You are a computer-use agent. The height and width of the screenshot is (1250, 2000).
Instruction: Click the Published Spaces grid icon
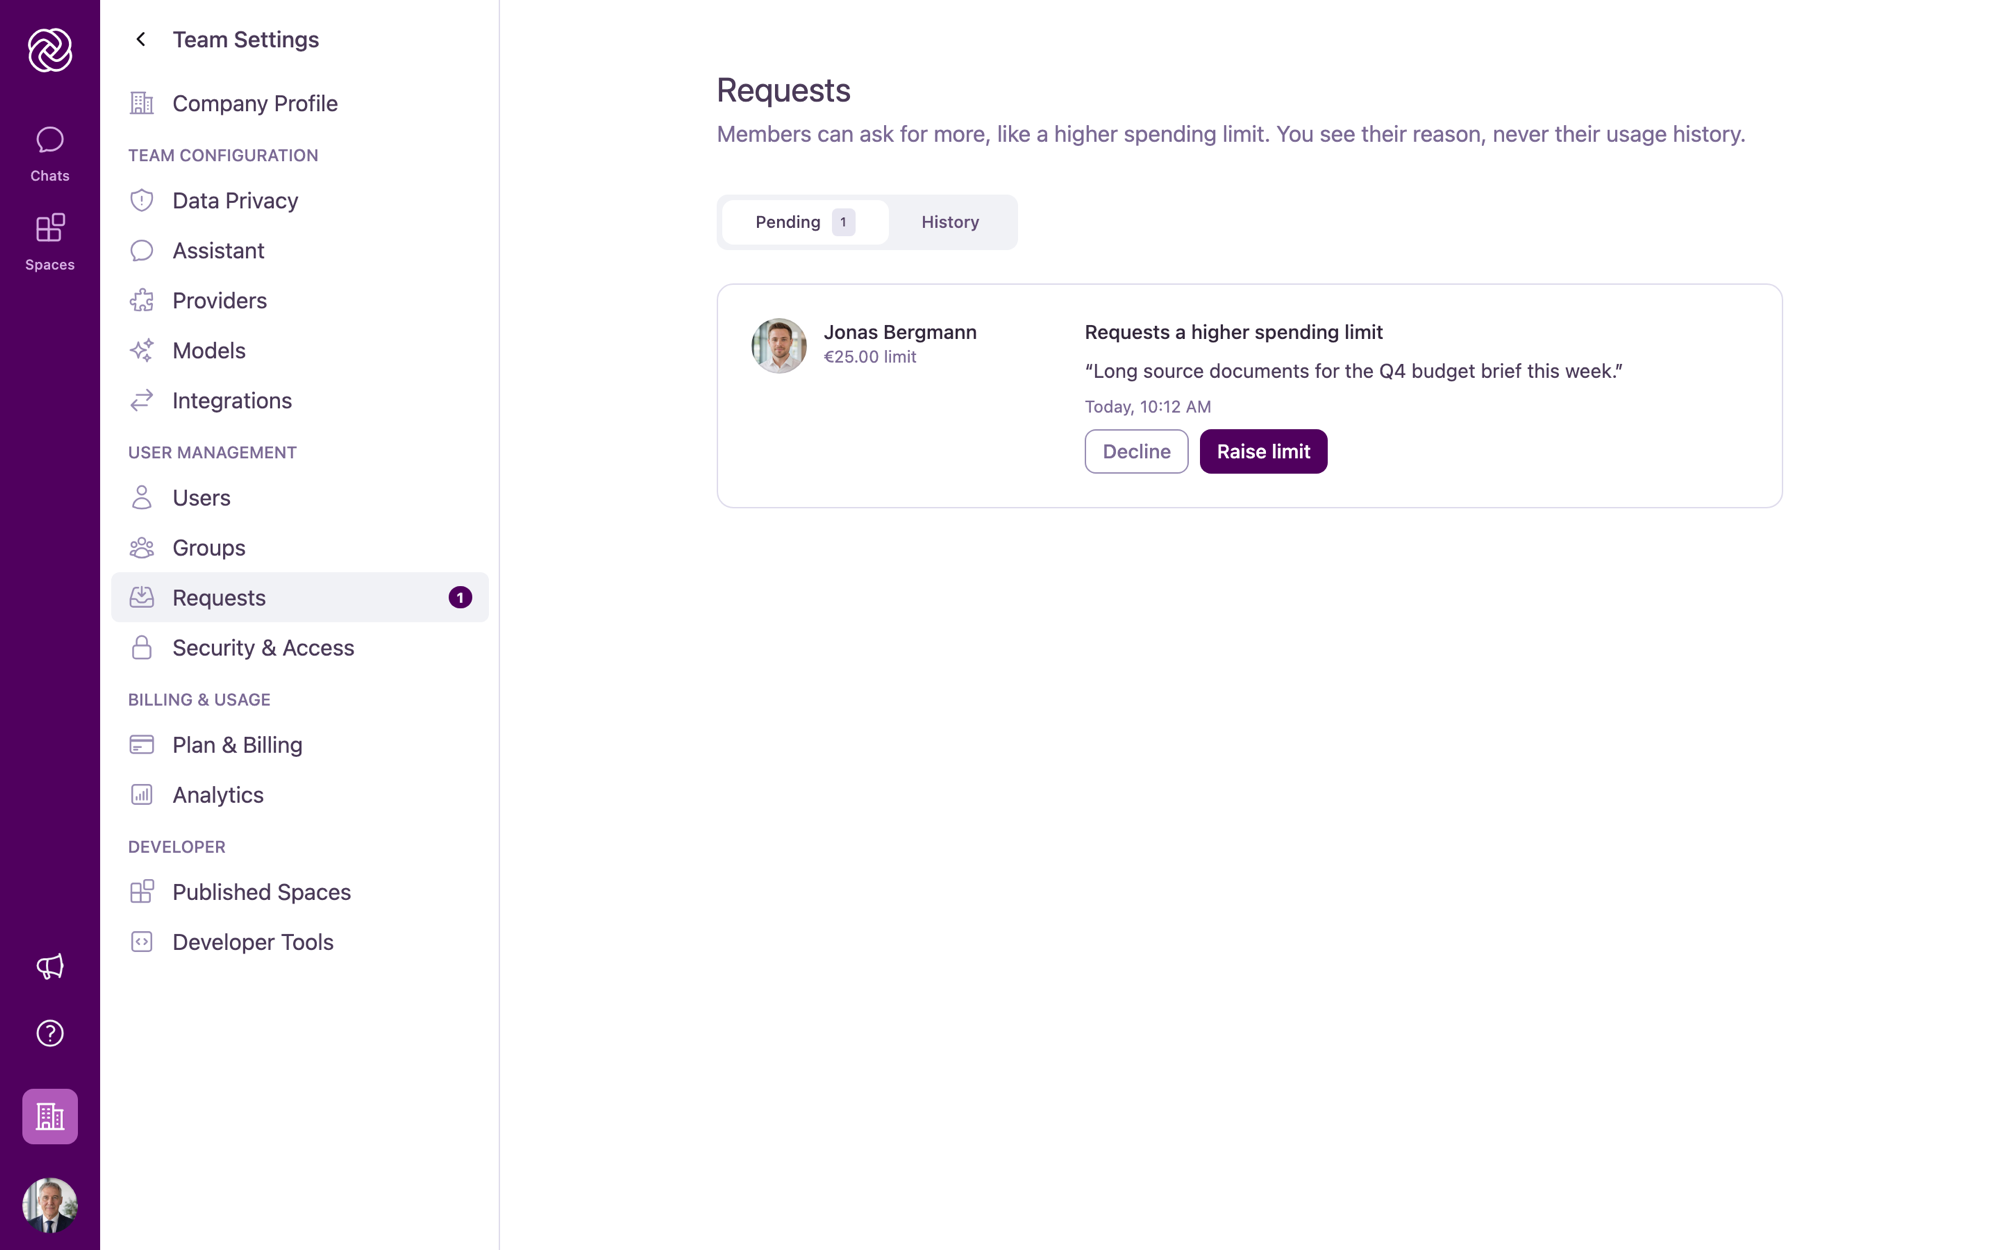click(x=142, y=891)
